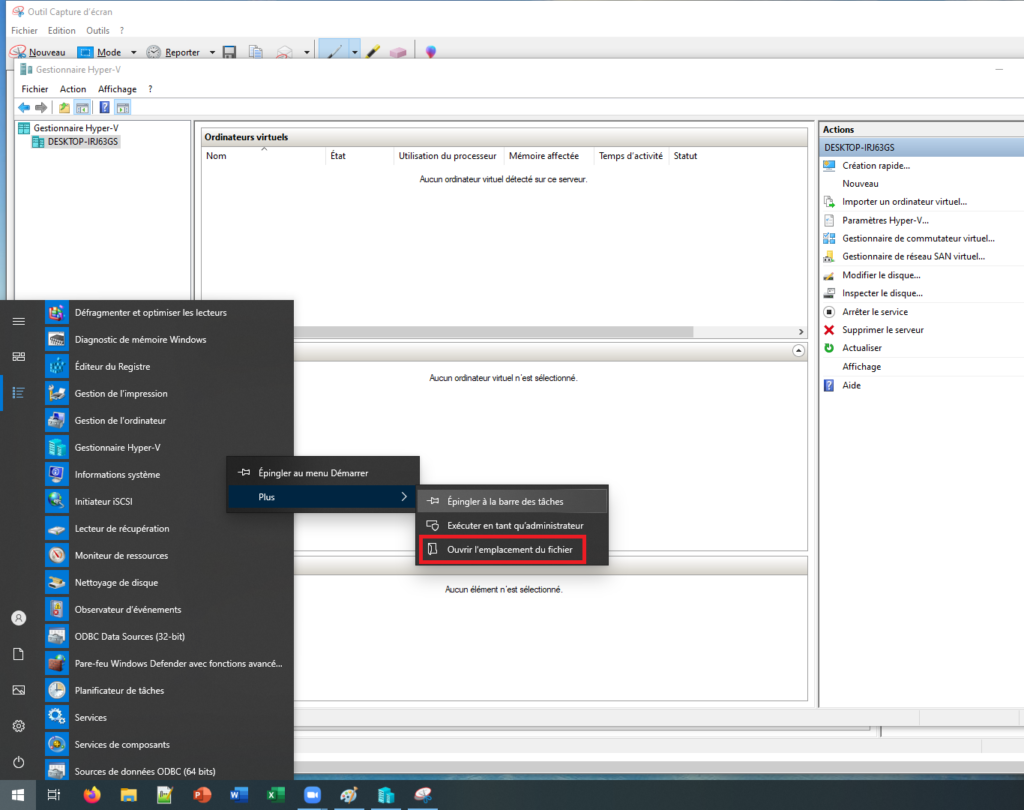Click Gestionnaire de commutateur virtuel action

click(x=918, y=239)
